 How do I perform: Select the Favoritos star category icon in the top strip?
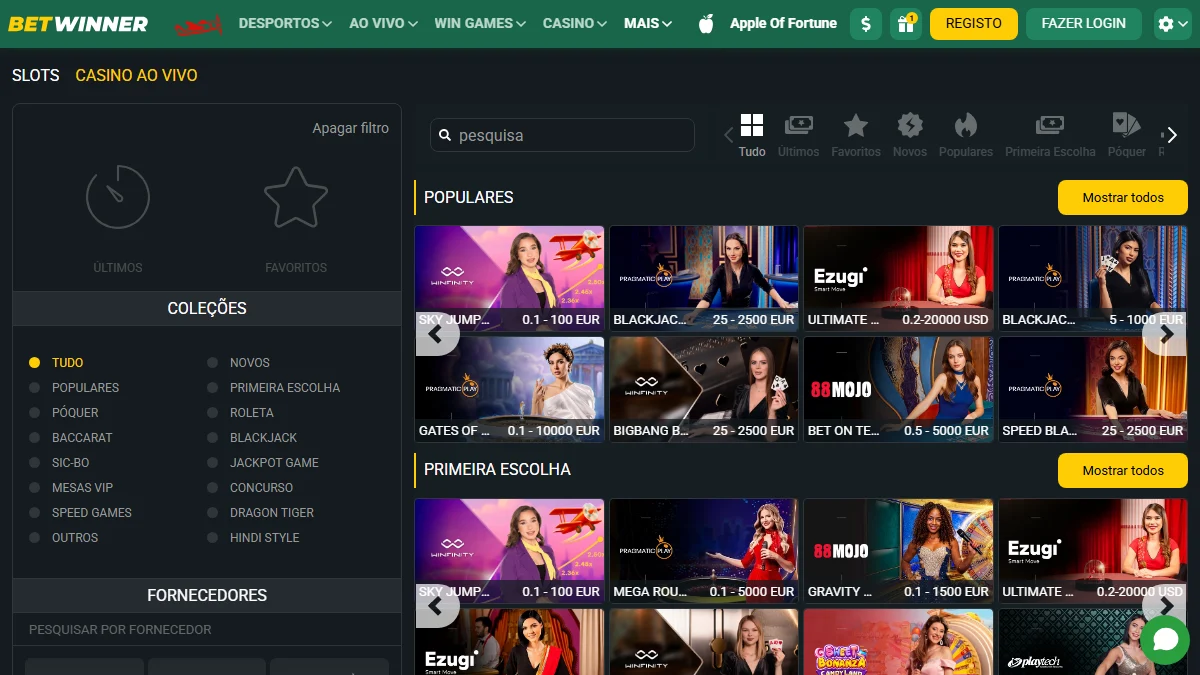856,126
